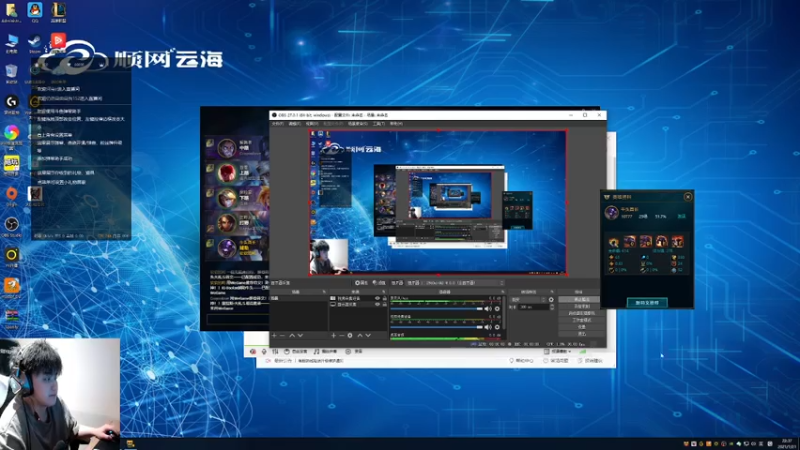Open This PC desktop icon
Viewport: 800px width, 450px height.
tap(11, 43)
